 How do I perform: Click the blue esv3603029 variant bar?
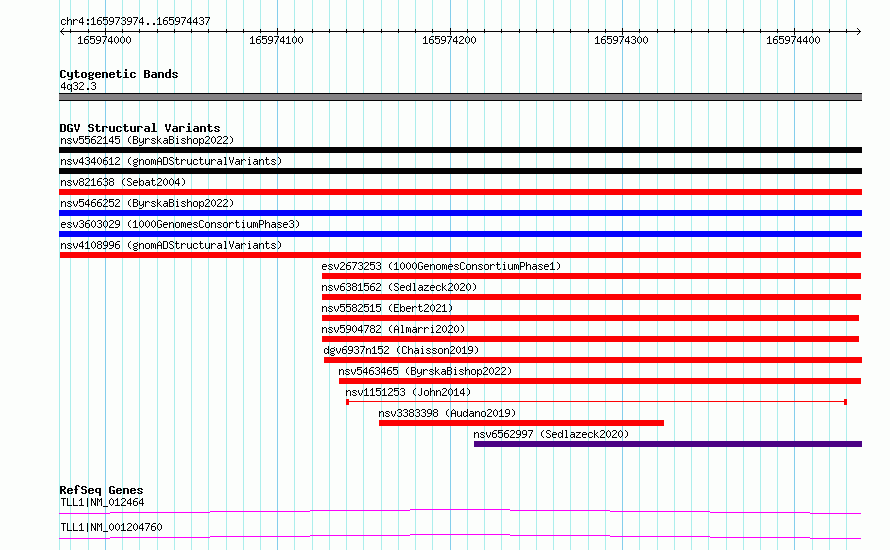[460, 234]
